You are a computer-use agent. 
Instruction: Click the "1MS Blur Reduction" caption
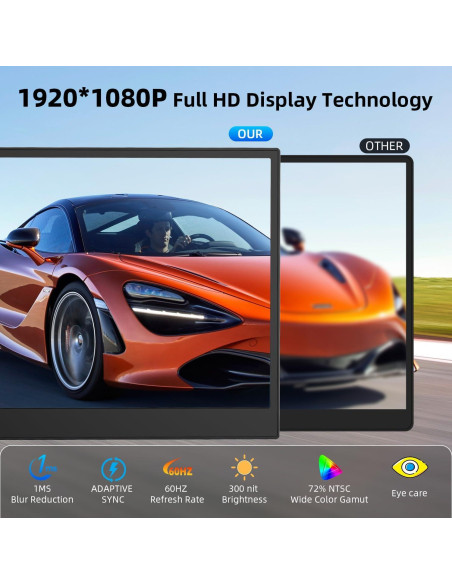(x=42, y=494)
